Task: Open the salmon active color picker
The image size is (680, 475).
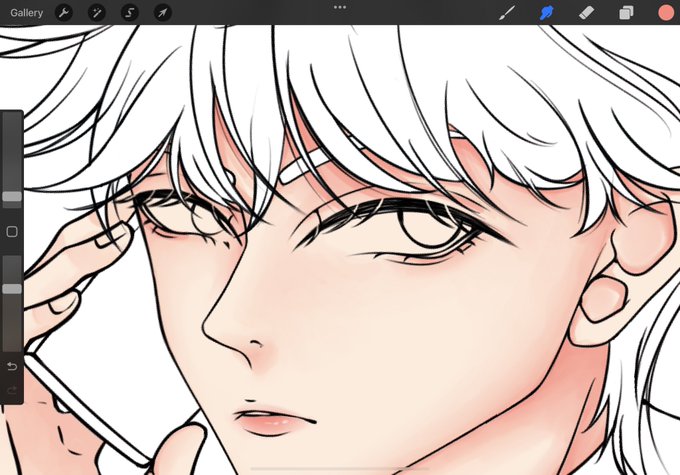Action: (666, 13)
